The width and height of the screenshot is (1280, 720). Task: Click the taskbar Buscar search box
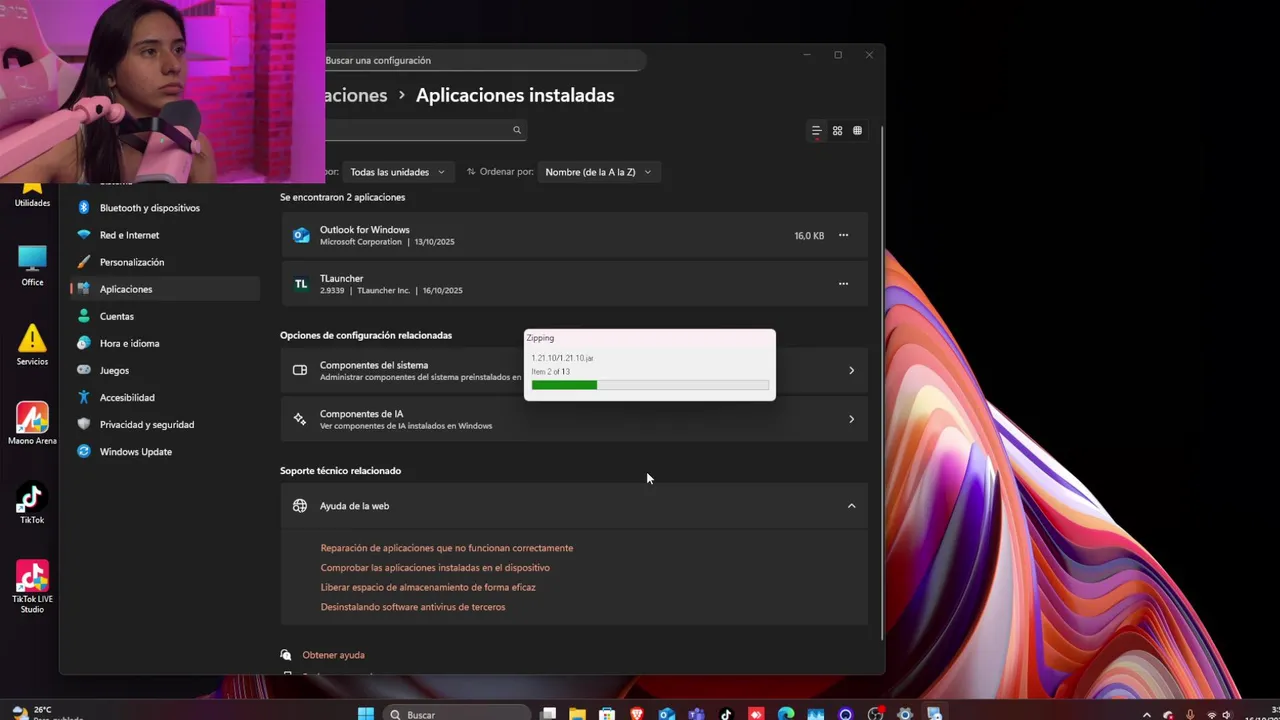(x=457, y=714)
